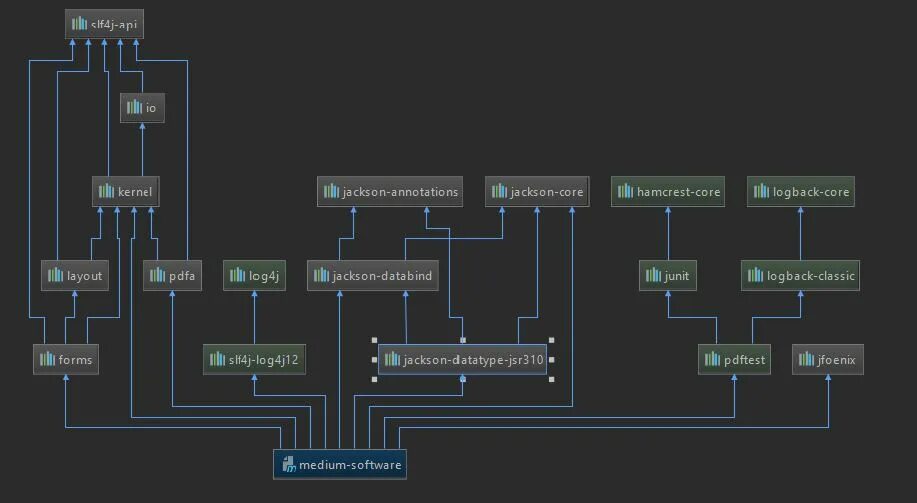Select the medium-software module node
Viewport: 917px width, 503px height.
pos(340,464)
